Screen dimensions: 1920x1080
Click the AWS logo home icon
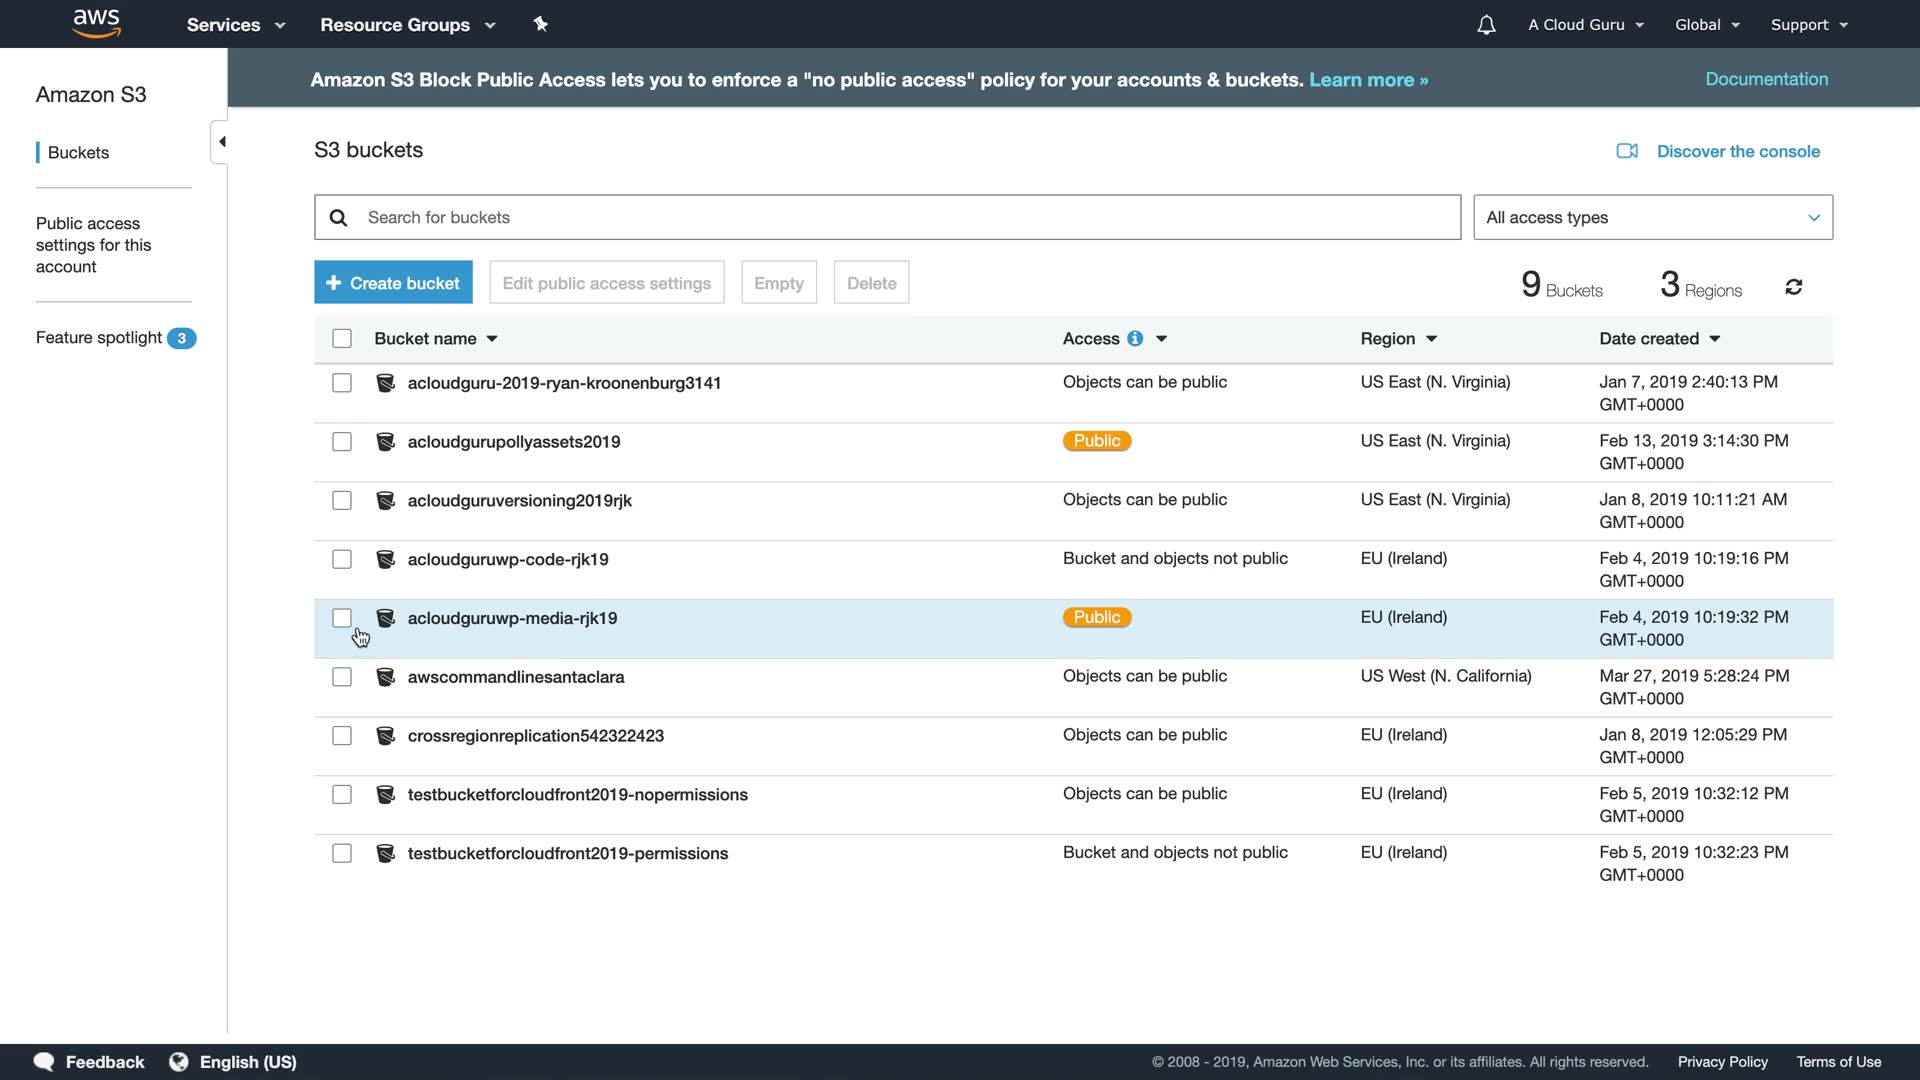point(97,23)
